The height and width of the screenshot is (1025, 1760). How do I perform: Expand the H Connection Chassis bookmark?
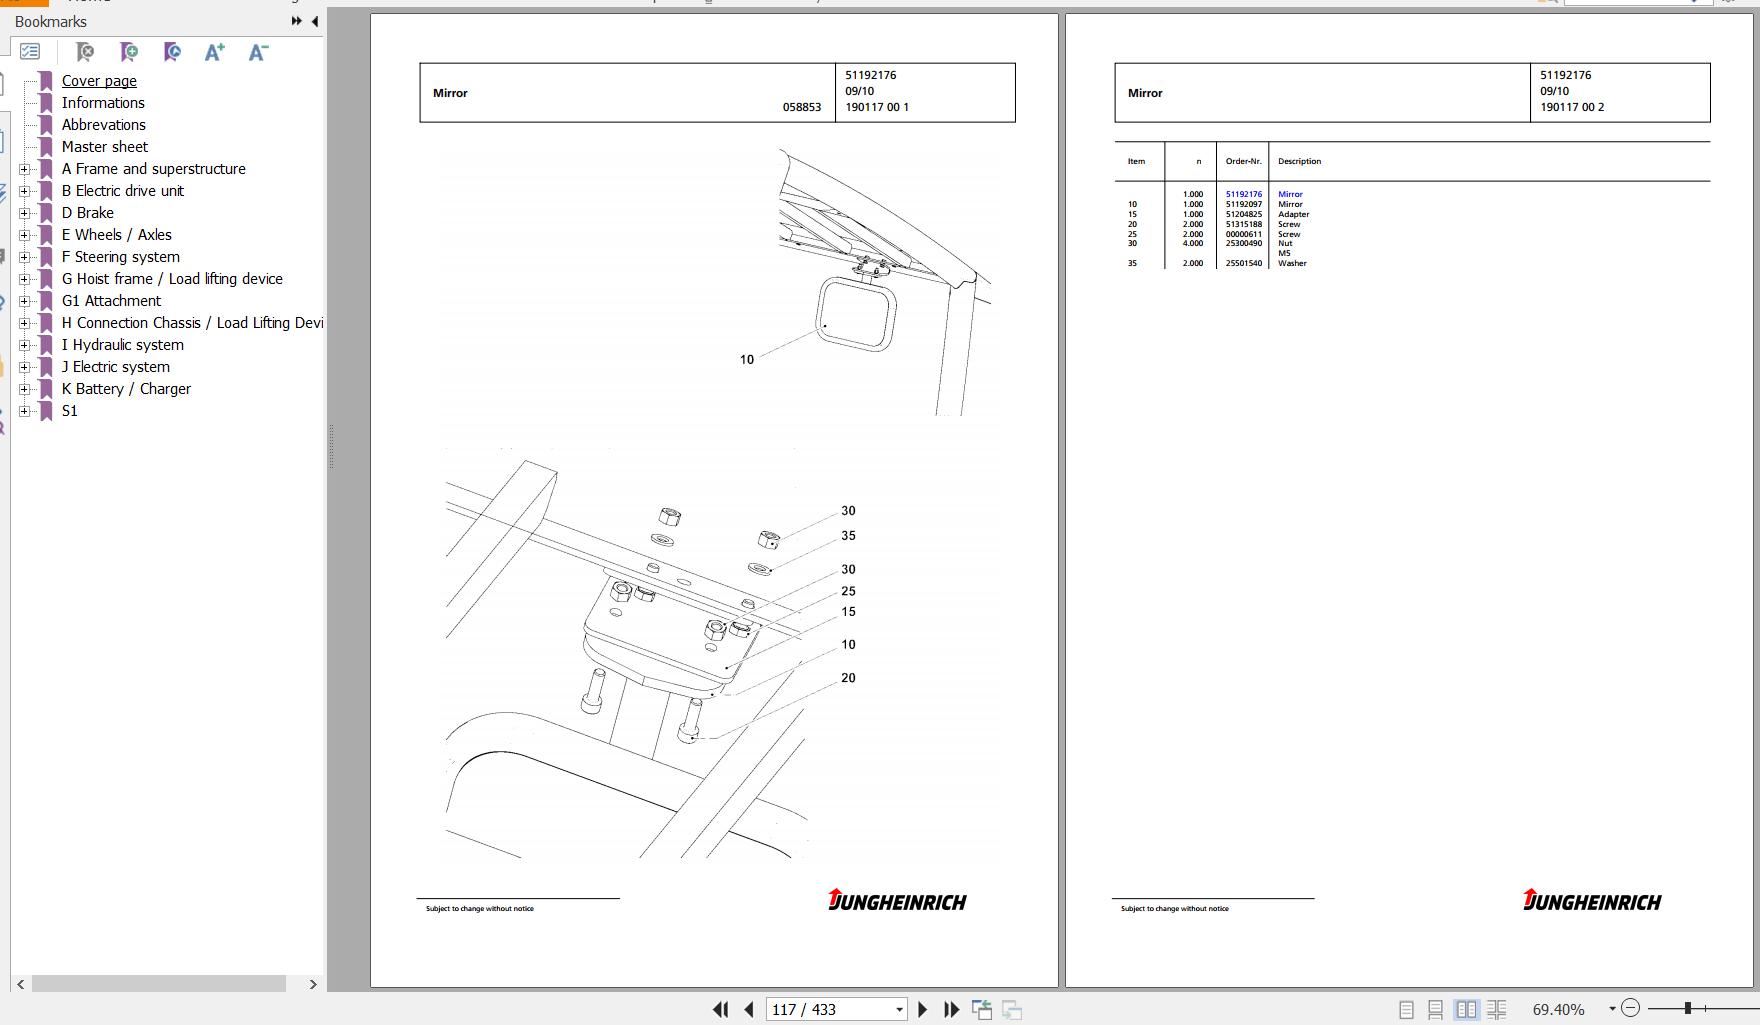coord(25,323)
